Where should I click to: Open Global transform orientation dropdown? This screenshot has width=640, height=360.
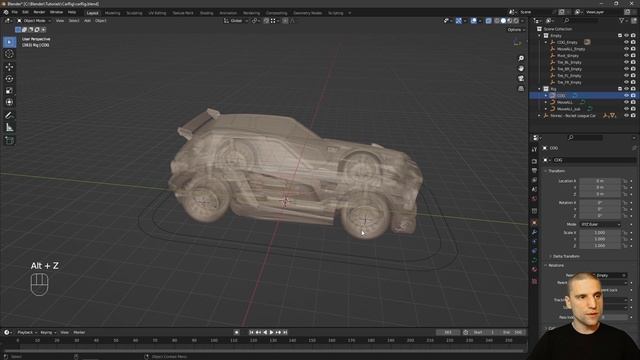coord(236,20)
